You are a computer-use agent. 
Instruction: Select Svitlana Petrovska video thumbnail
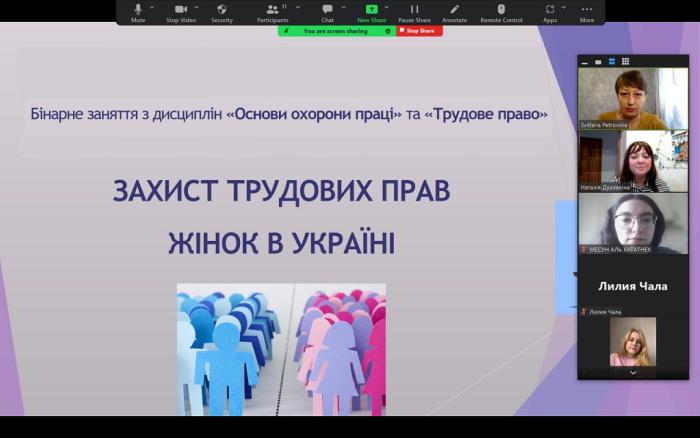[633, 99]
